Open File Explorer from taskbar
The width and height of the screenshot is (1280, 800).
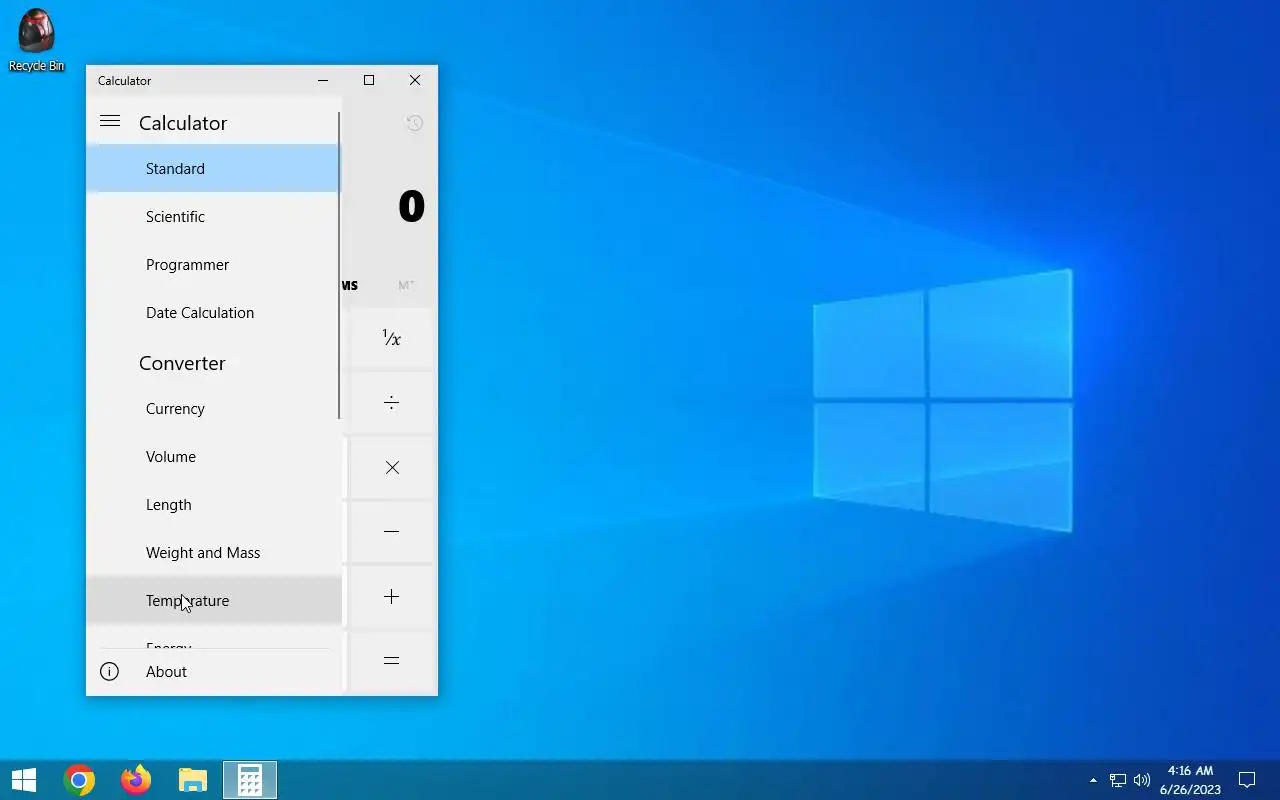(192, 780)
